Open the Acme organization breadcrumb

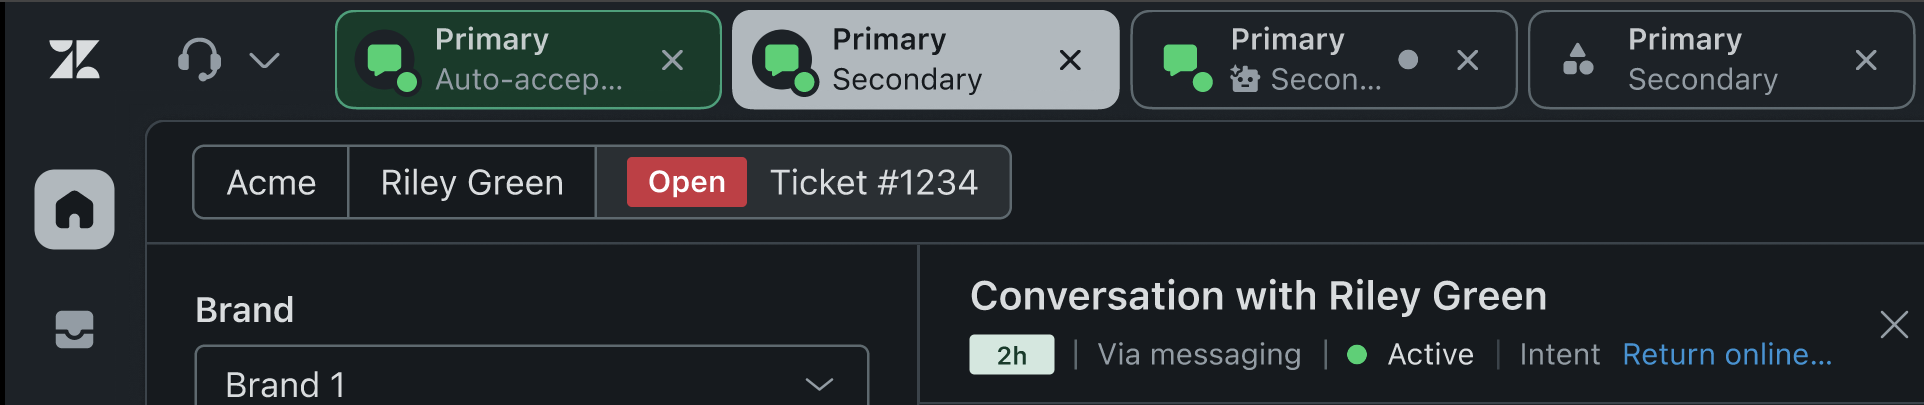(271, 182)
